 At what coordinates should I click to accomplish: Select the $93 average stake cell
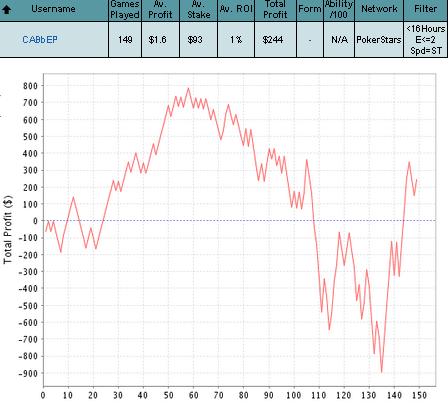coord(198,40)
